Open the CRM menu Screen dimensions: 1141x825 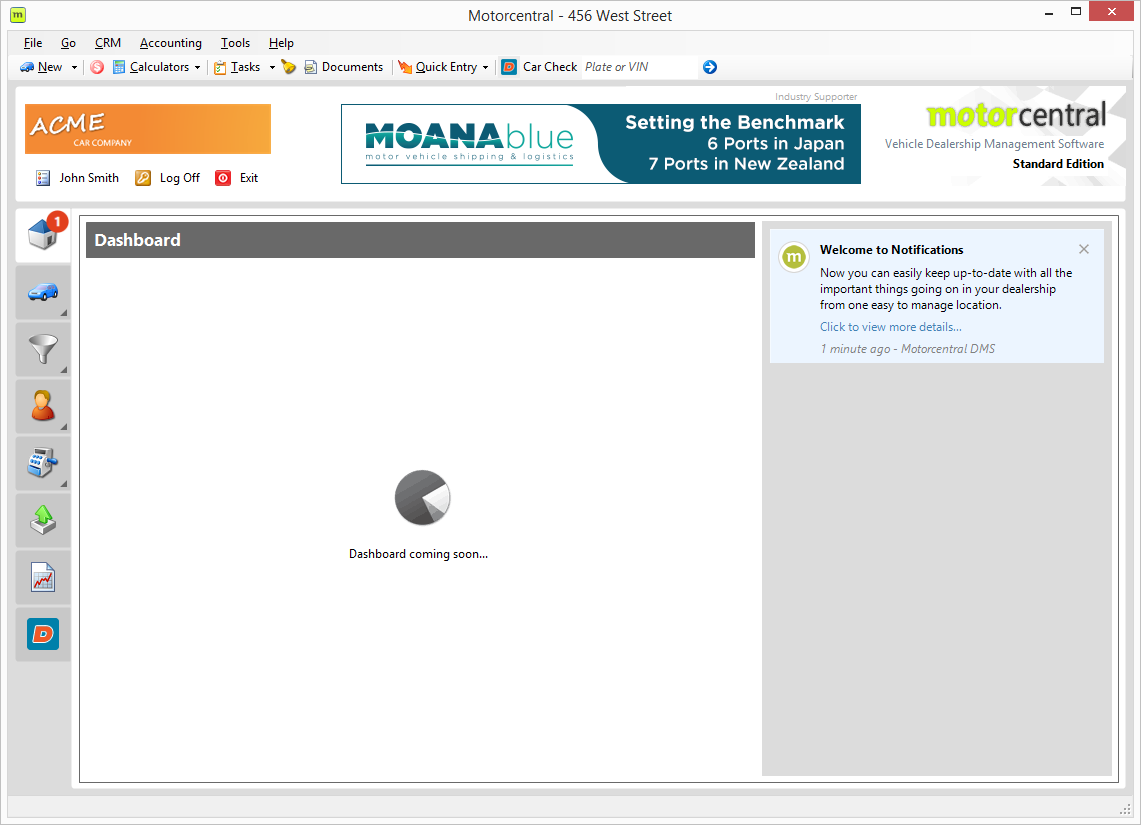coord(108,43)
